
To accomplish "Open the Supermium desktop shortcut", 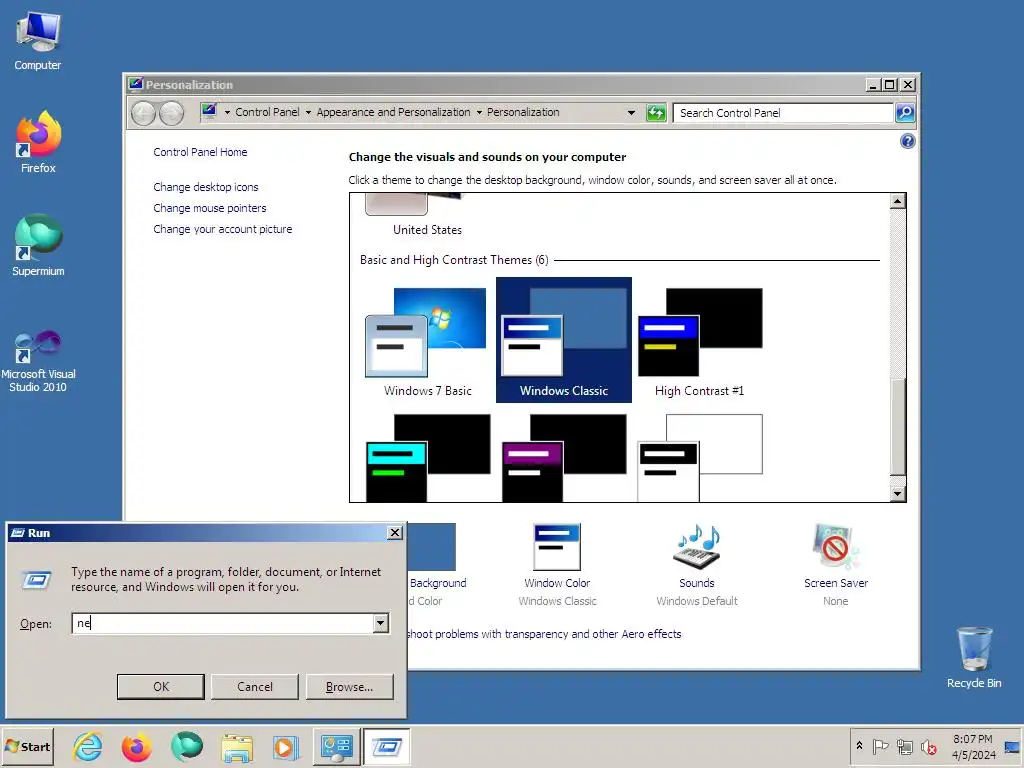I will pos(38,245).
